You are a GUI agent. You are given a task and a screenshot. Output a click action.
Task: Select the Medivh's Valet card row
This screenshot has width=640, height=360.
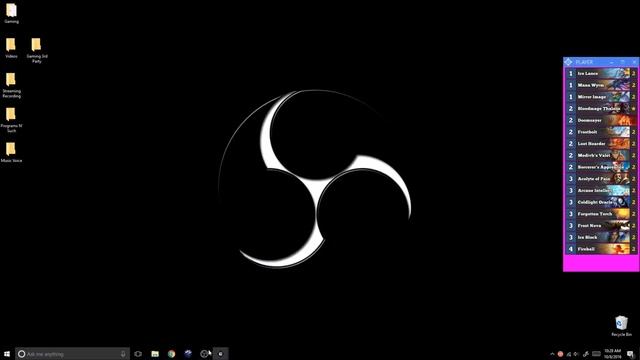point(601,156)
